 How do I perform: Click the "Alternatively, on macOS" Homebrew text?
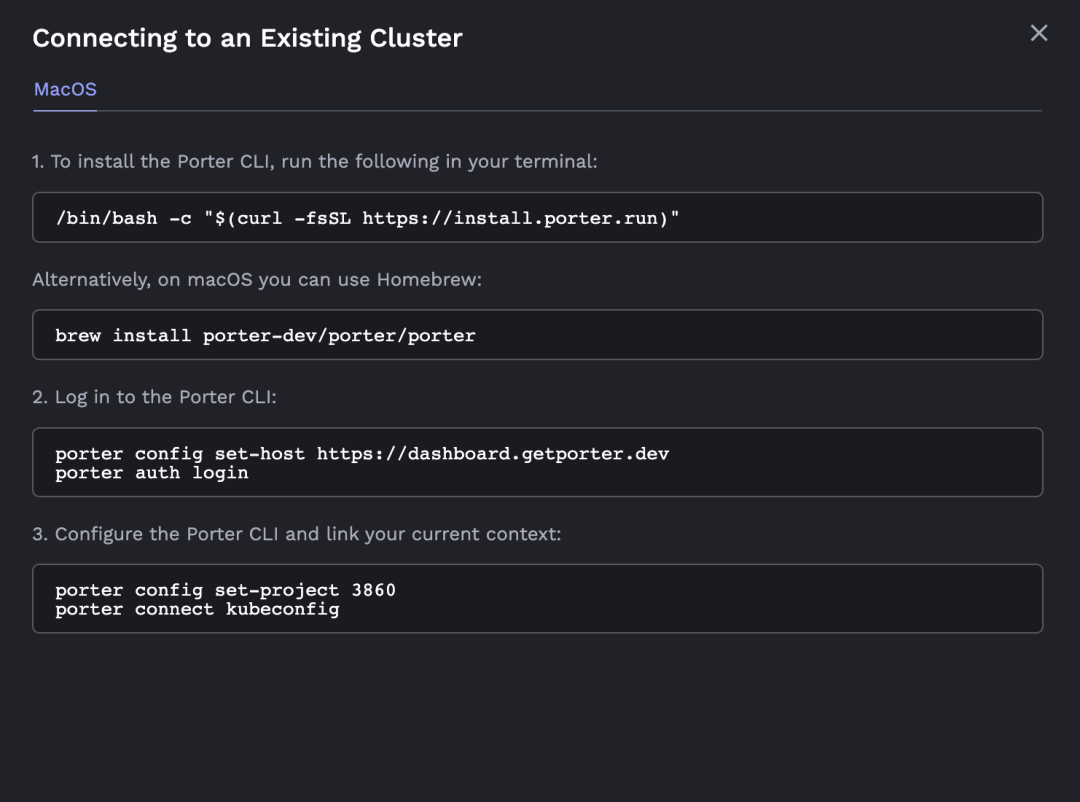pyautogui.click(x=257, y=280)
